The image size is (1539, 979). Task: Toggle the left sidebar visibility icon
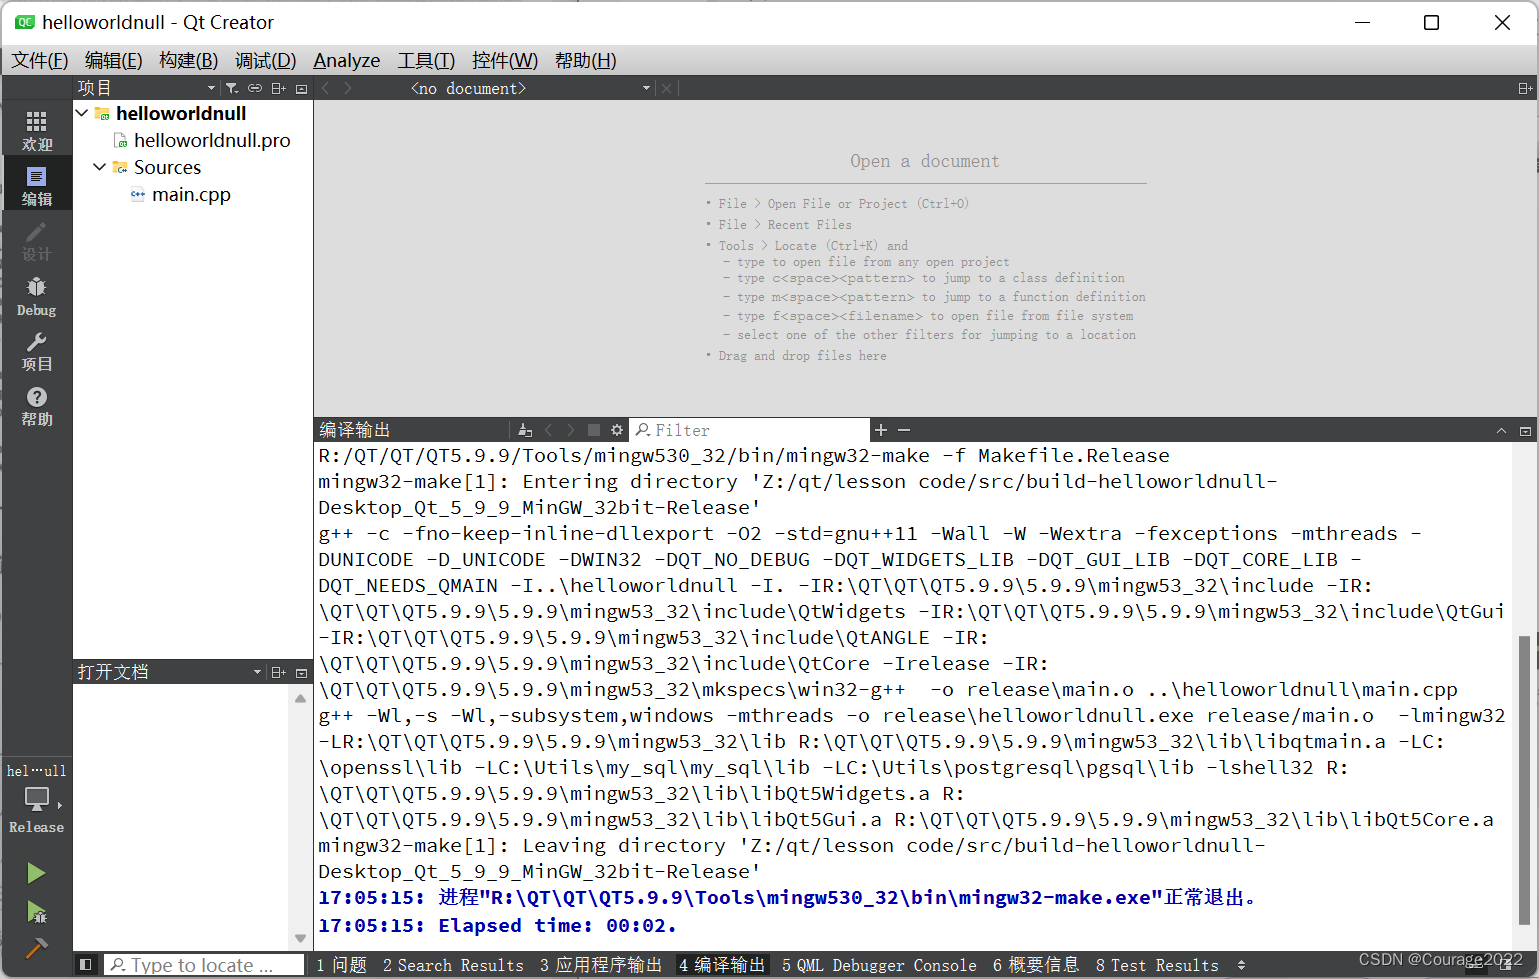point(86,965)
